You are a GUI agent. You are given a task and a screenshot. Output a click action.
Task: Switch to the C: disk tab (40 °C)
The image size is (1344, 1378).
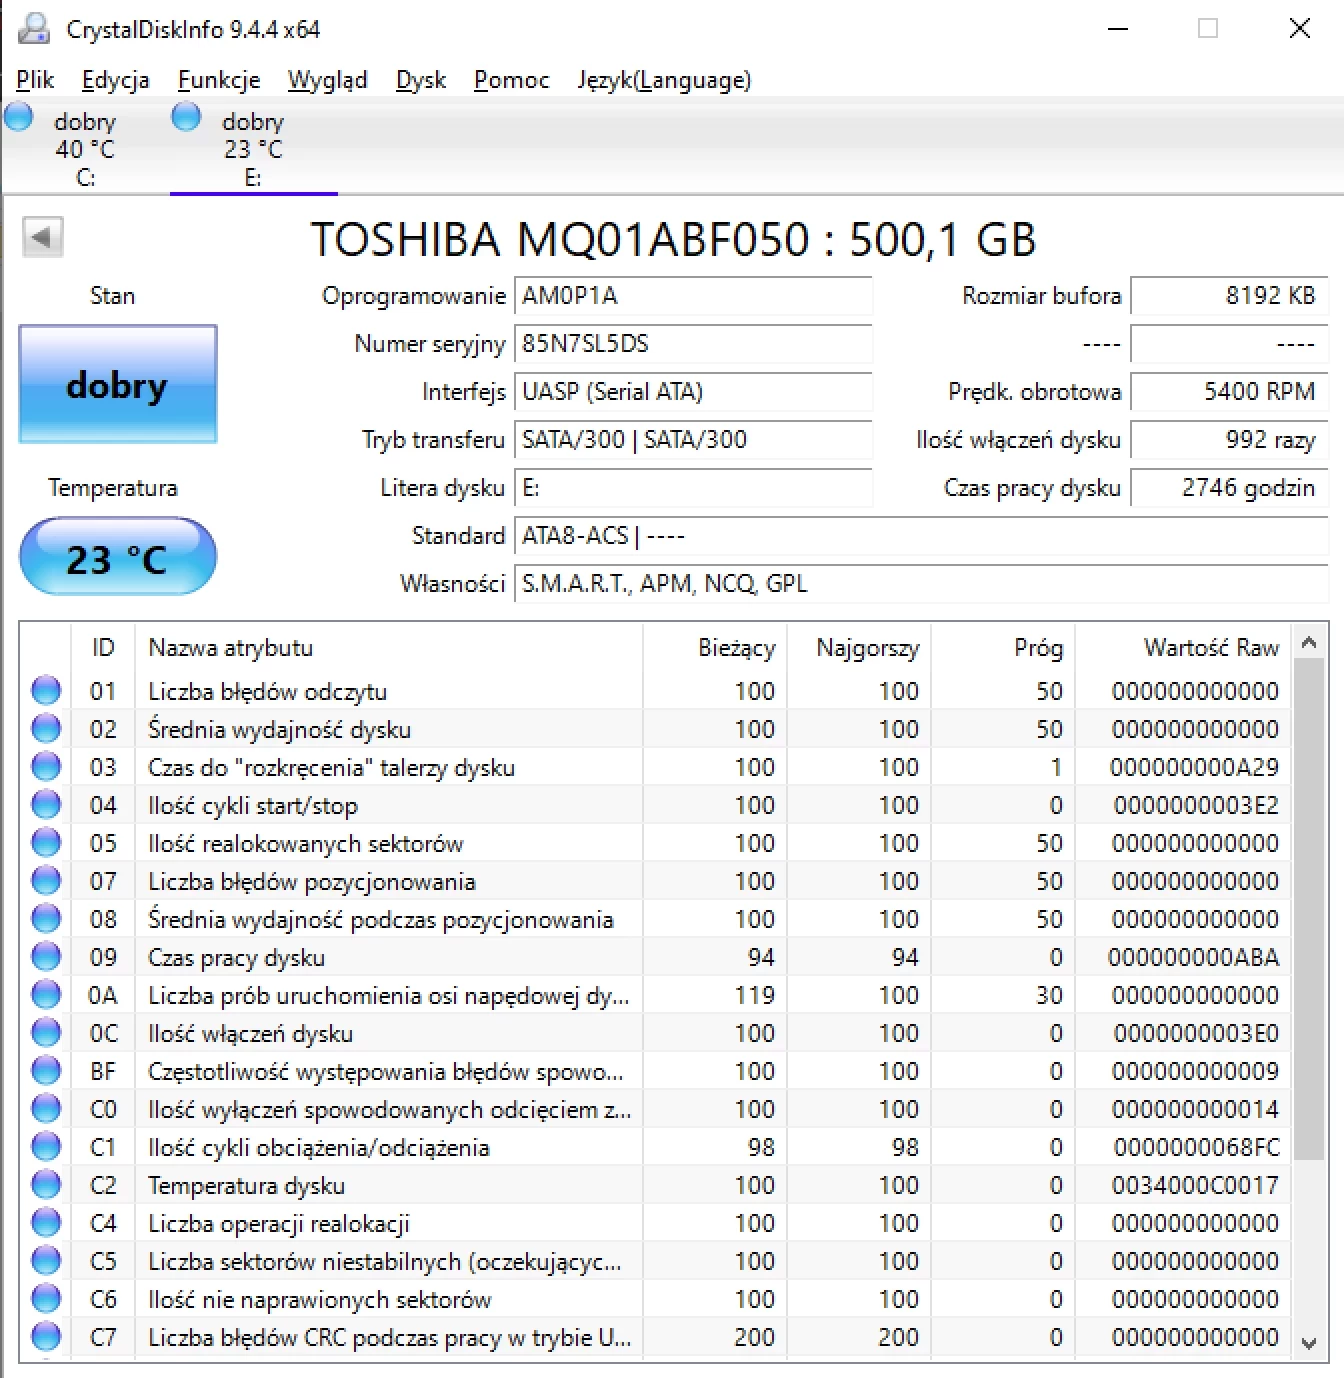tap(85, 148)
